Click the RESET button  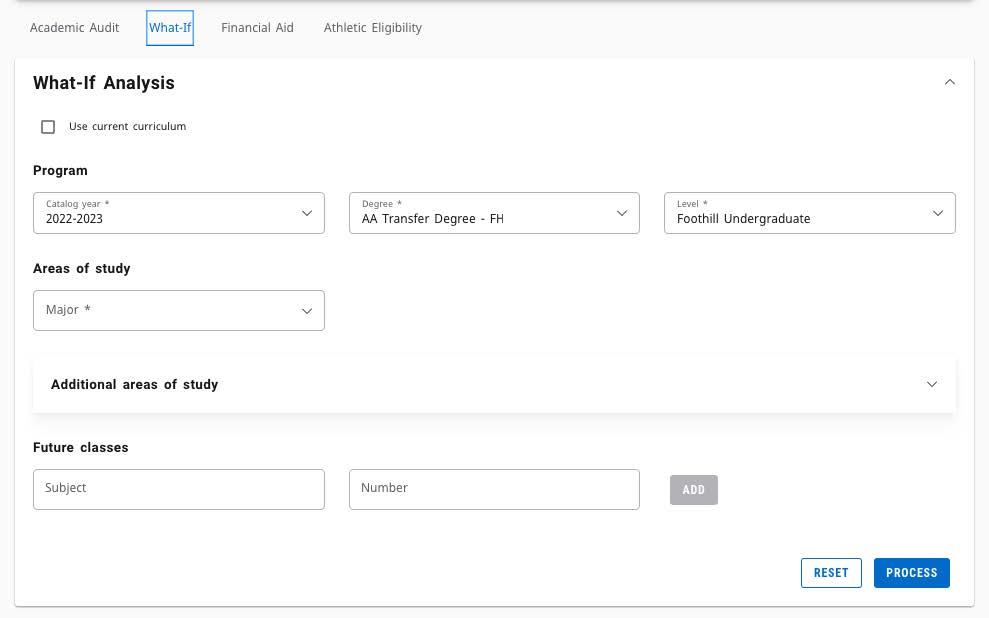tap(831, 573)
